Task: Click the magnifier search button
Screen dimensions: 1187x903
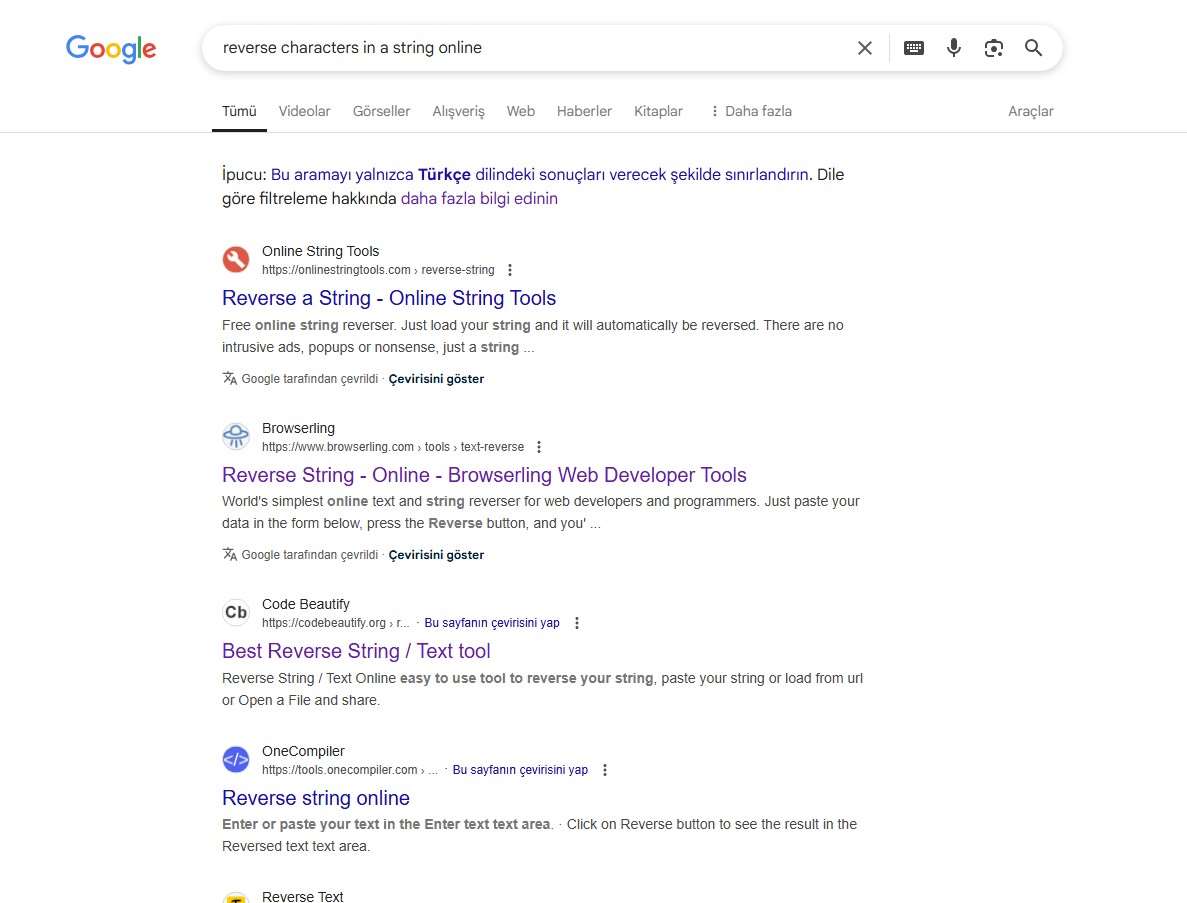Action: click(1033, 48)
